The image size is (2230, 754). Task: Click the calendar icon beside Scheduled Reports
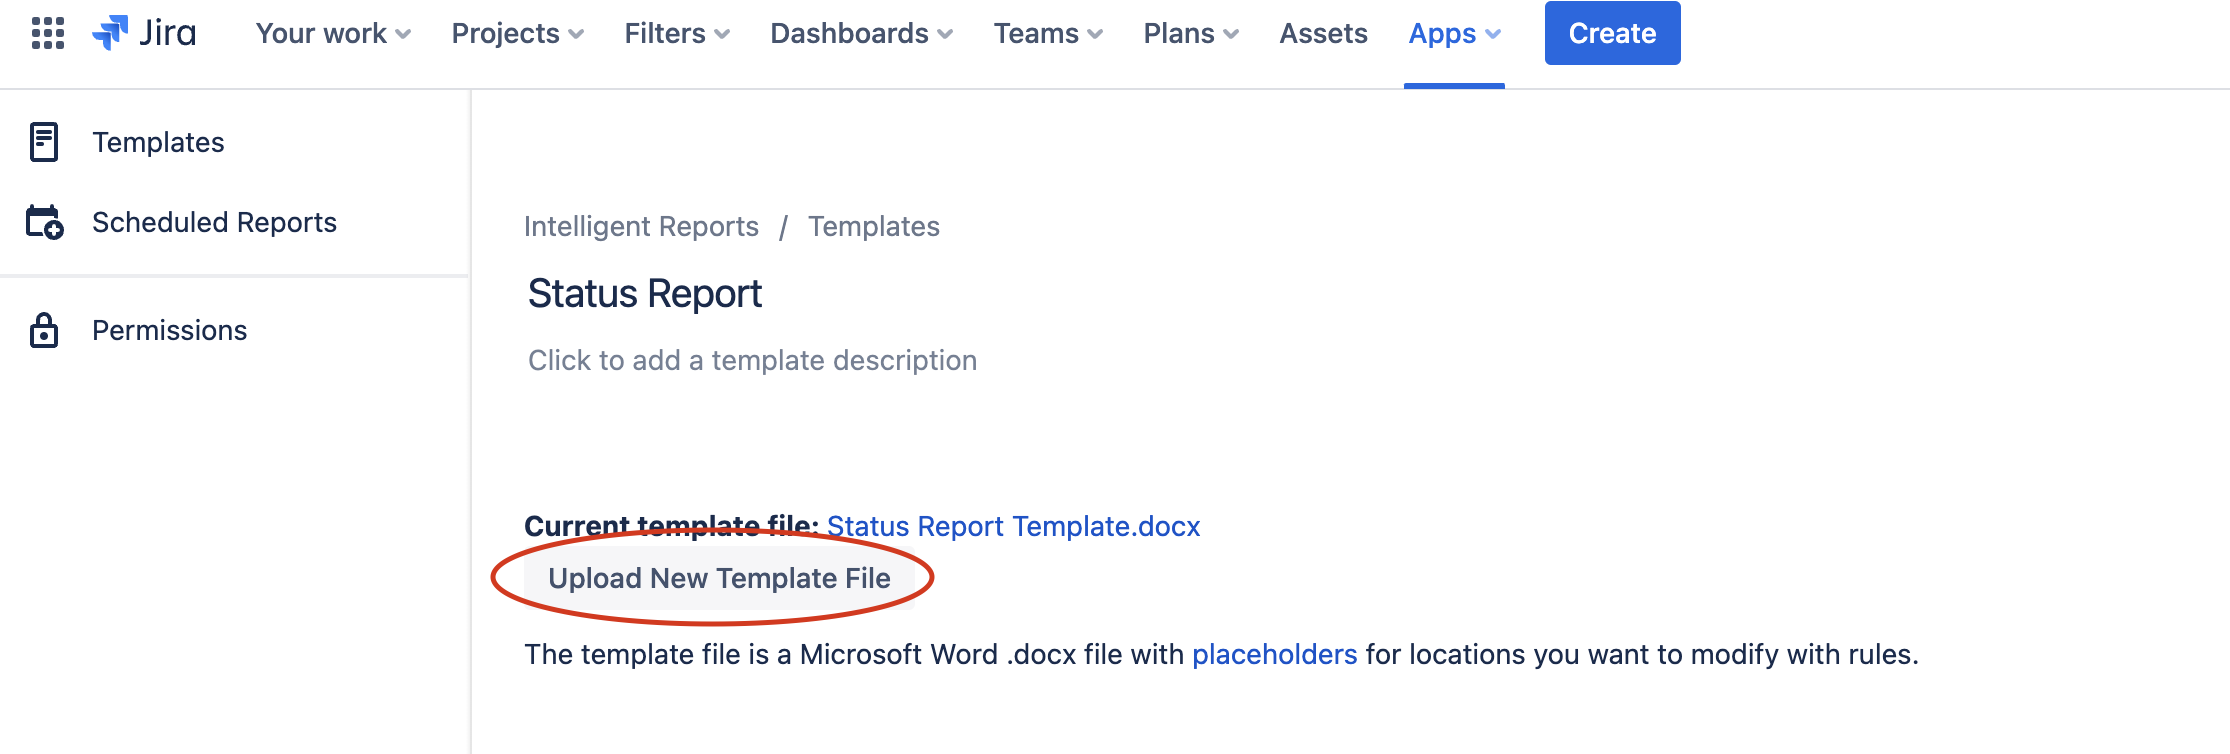42,222
